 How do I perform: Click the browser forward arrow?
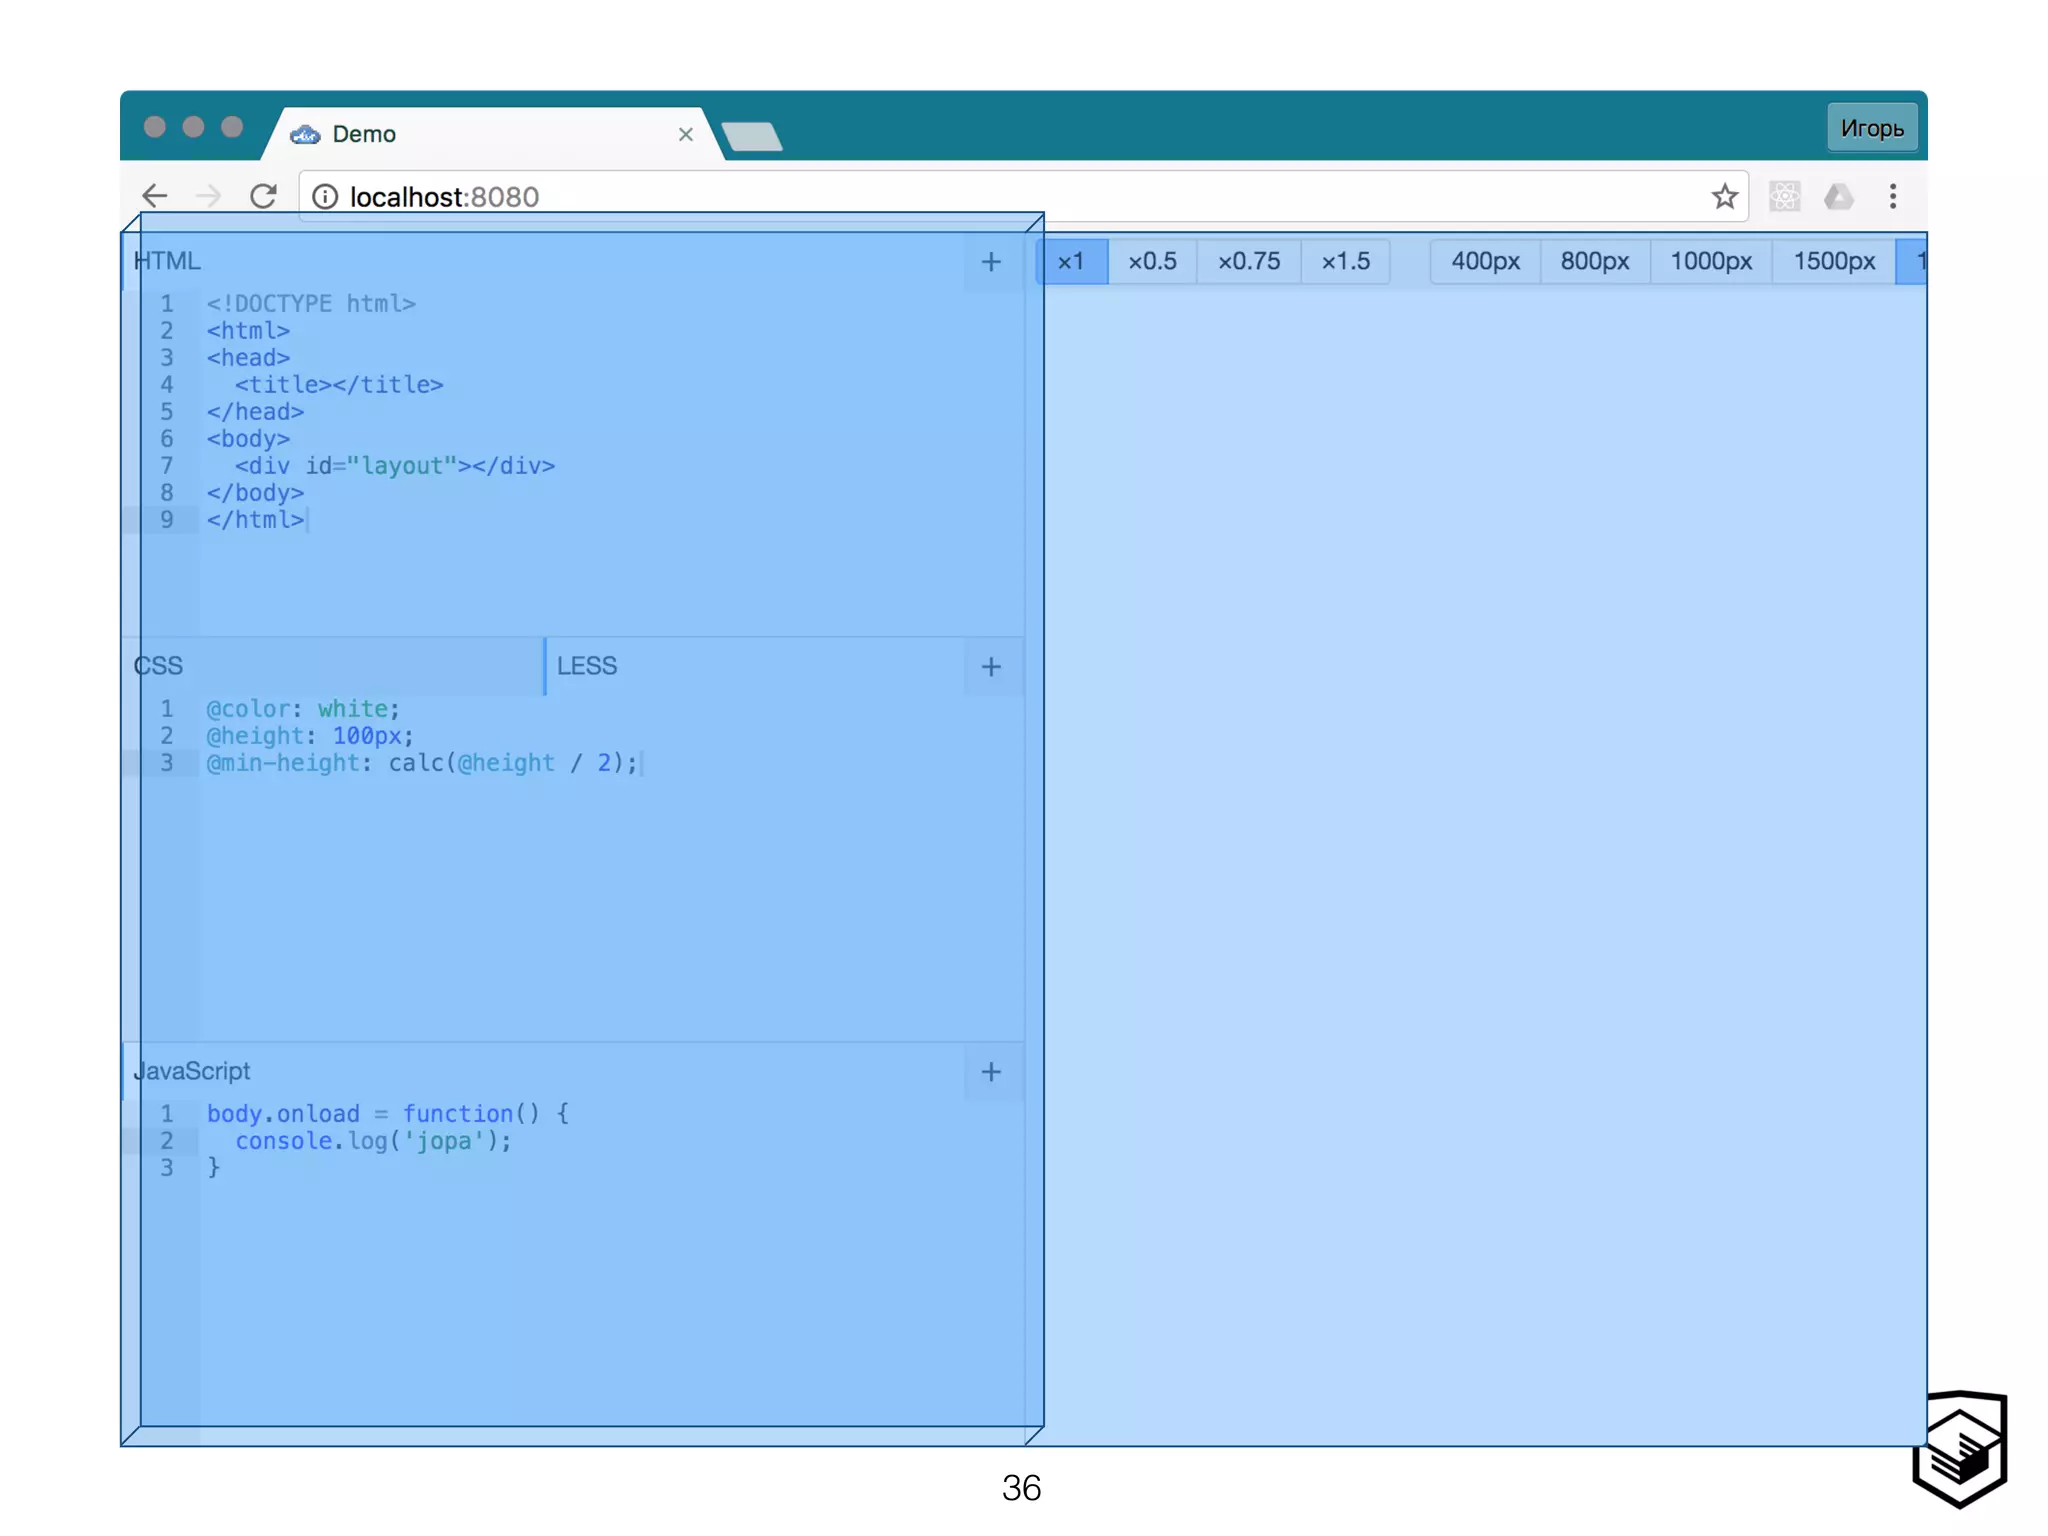(209, 196)
